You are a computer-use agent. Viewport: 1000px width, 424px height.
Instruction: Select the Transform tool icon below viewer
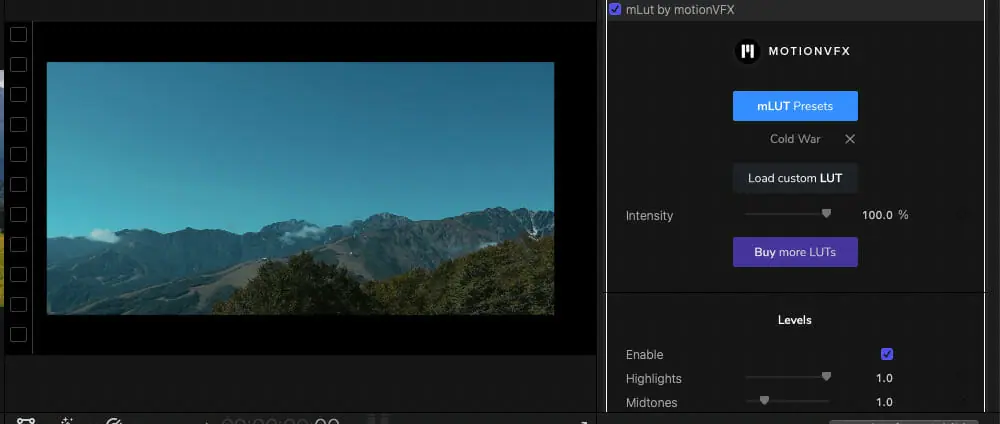point(26,421)
